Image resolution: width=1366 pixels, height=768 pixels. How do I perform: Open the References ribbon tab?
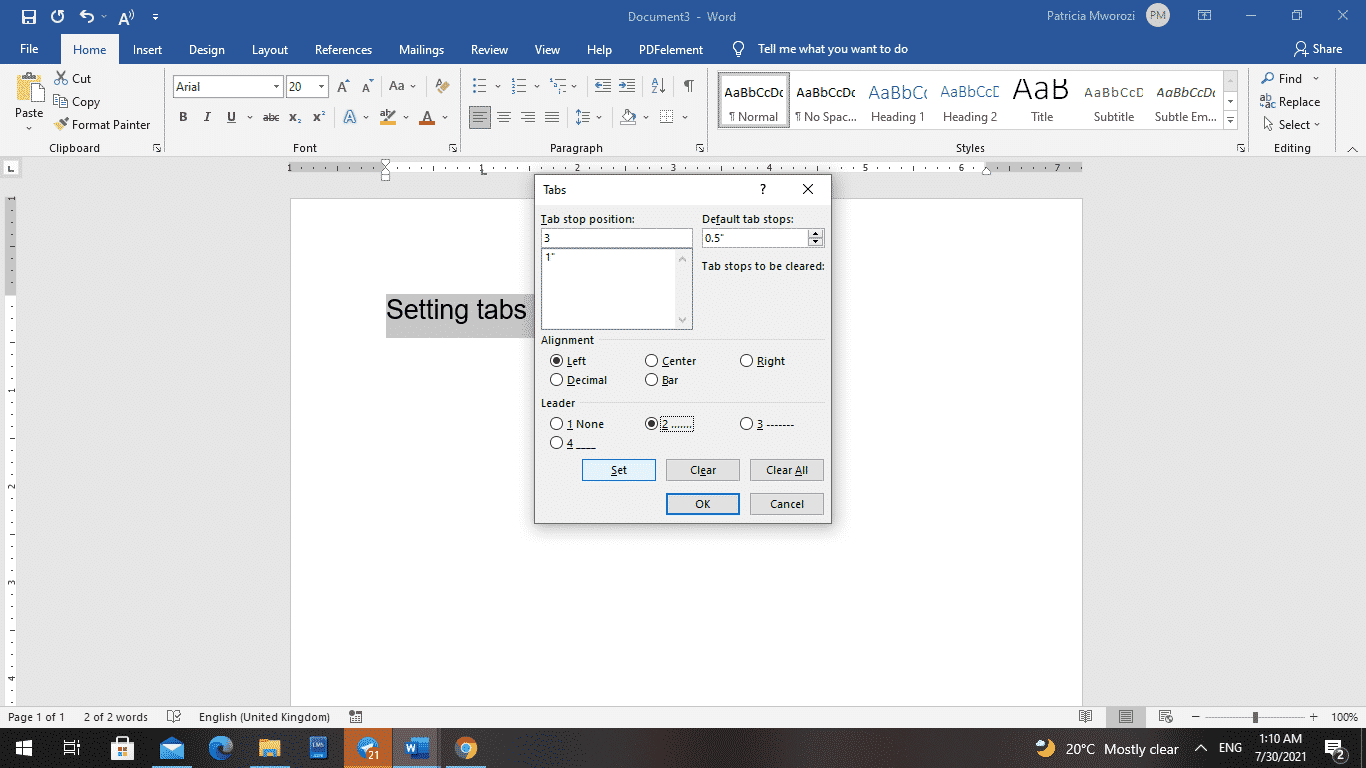pyautogui.click(x=343, y=49)
